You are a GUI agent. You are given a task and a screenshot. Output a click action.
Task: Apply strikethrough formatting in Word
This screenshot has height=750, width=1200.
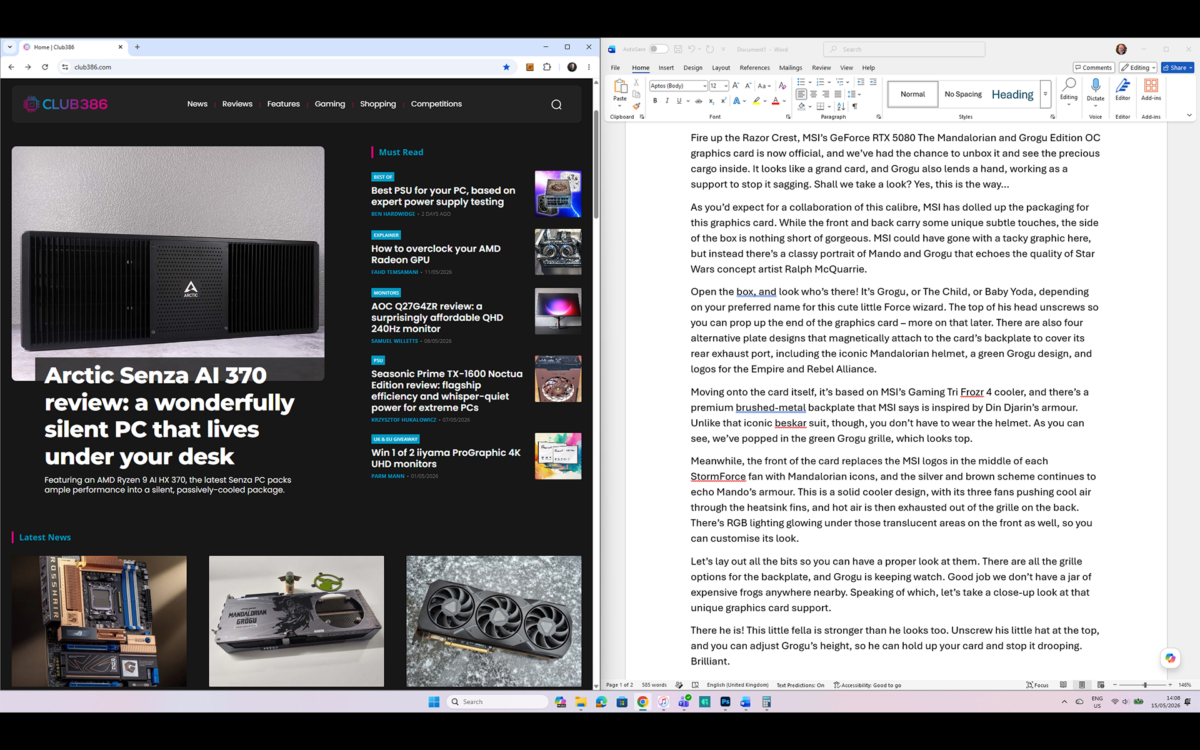[698, 101]
